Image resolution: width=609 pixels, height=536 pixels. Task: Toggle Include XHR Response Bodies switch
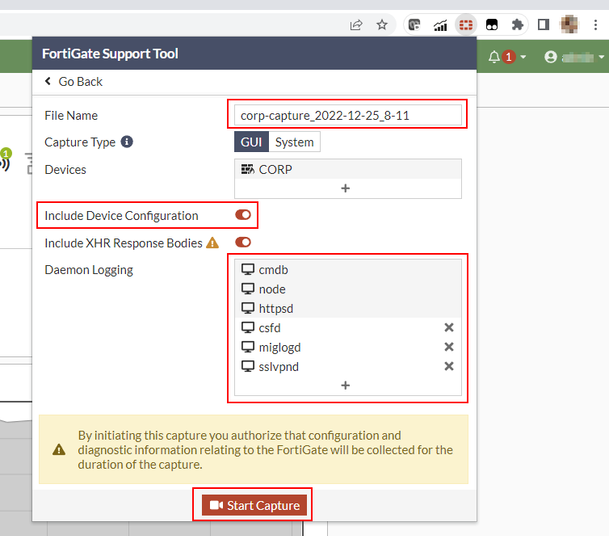click(243, 242)
